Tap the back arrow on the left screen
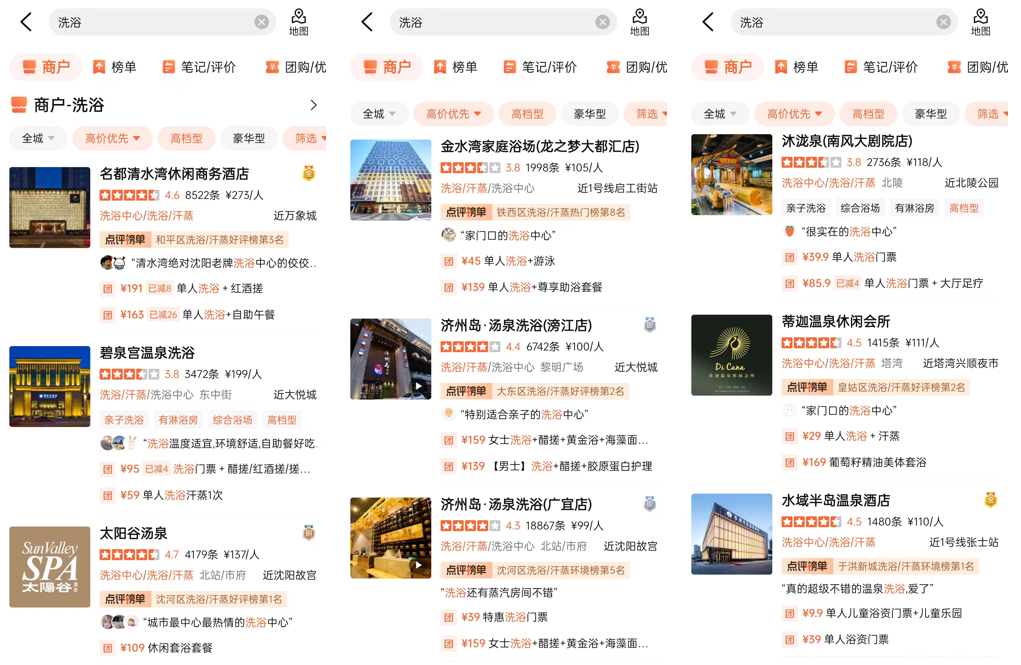 coord(26,22)
